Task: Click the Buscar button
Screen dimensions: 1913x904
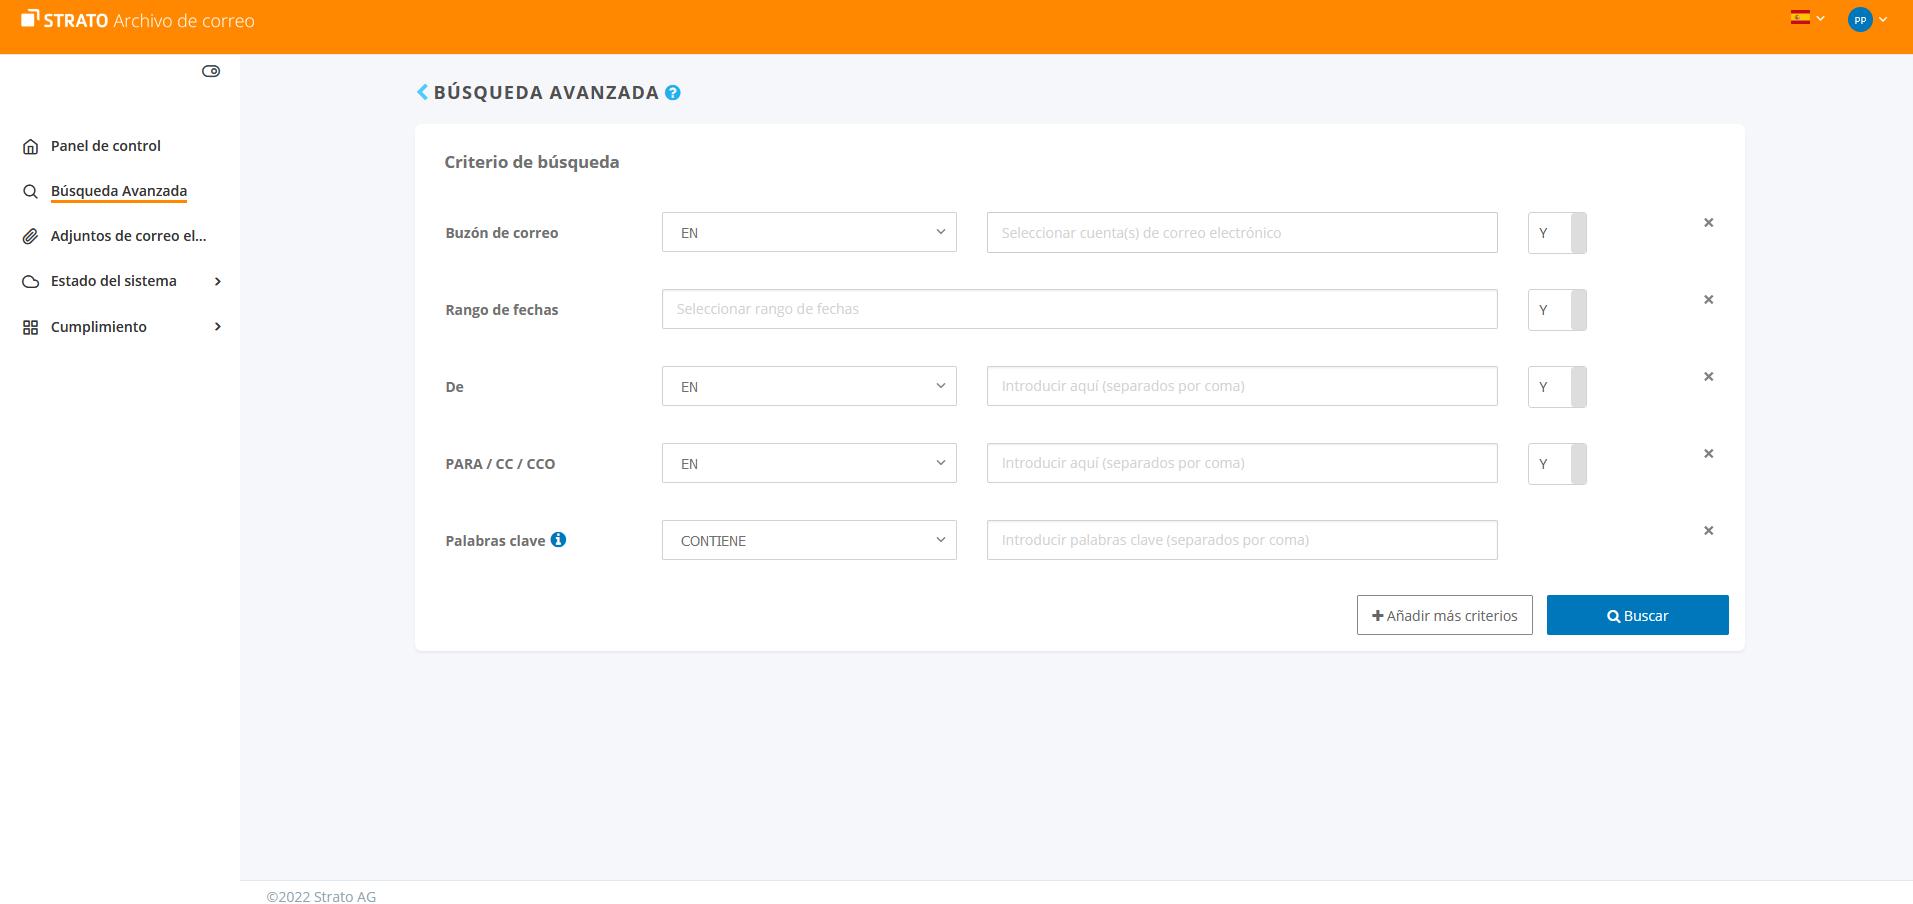Action: point(1637,615)
